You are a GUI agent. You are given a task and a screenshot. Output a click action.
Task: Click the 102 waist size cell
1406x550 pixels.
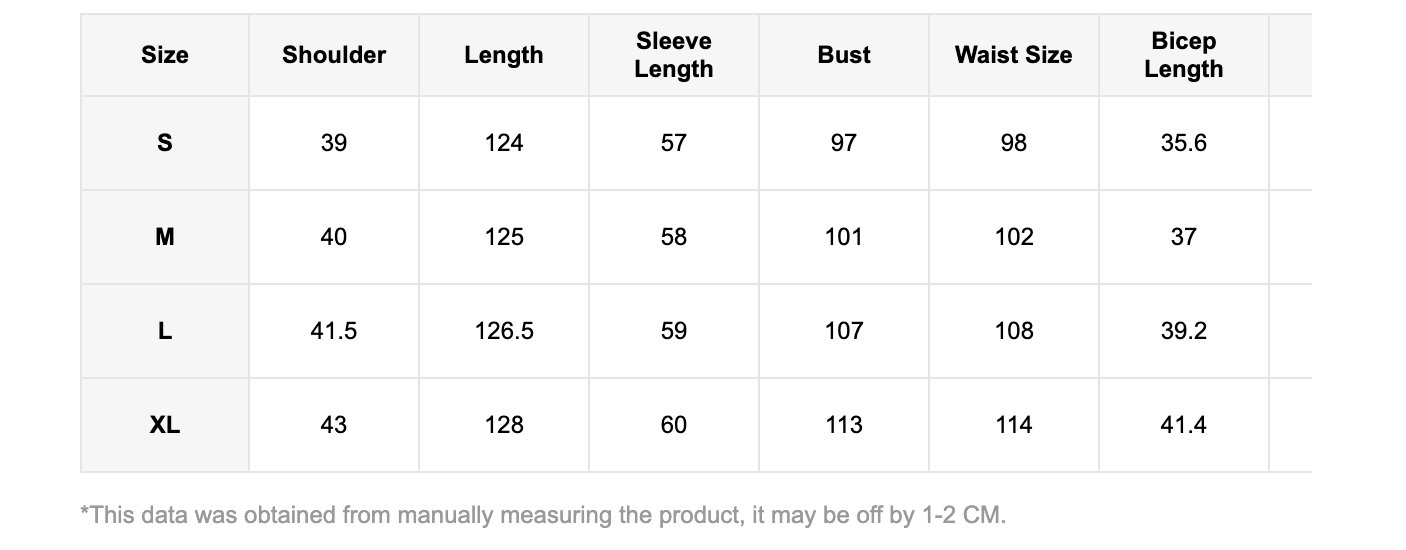(x=1013, y=237)
